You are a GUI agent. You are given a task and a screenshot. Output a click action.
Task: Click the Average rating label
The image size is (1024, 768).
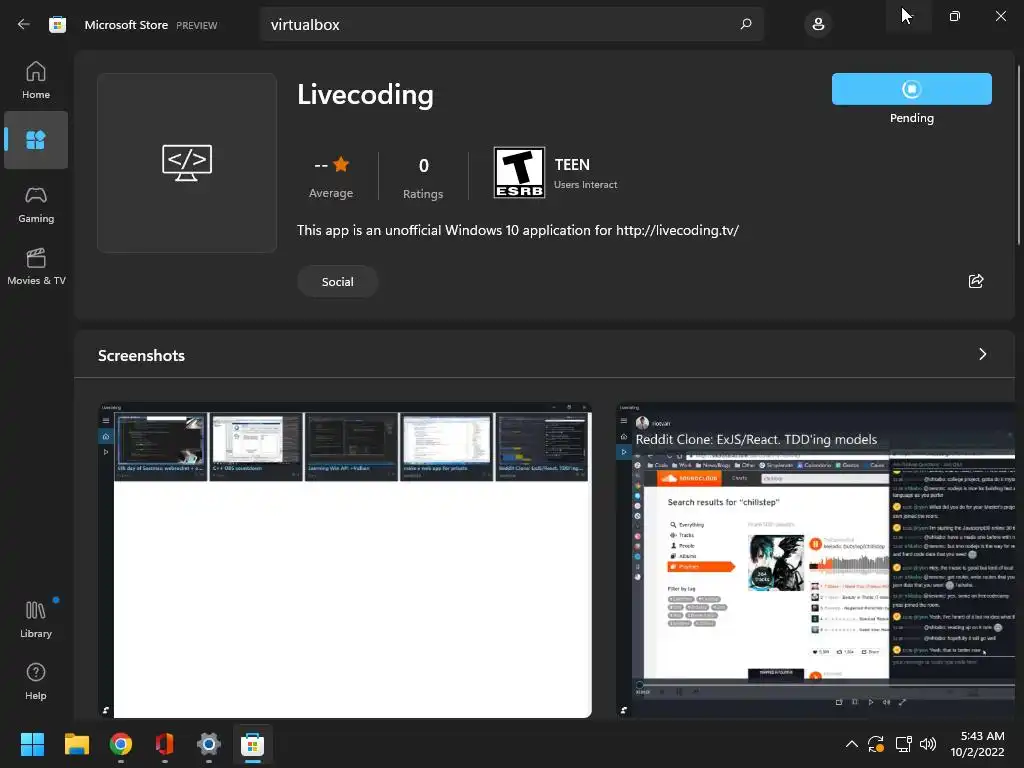click(331, 193)
